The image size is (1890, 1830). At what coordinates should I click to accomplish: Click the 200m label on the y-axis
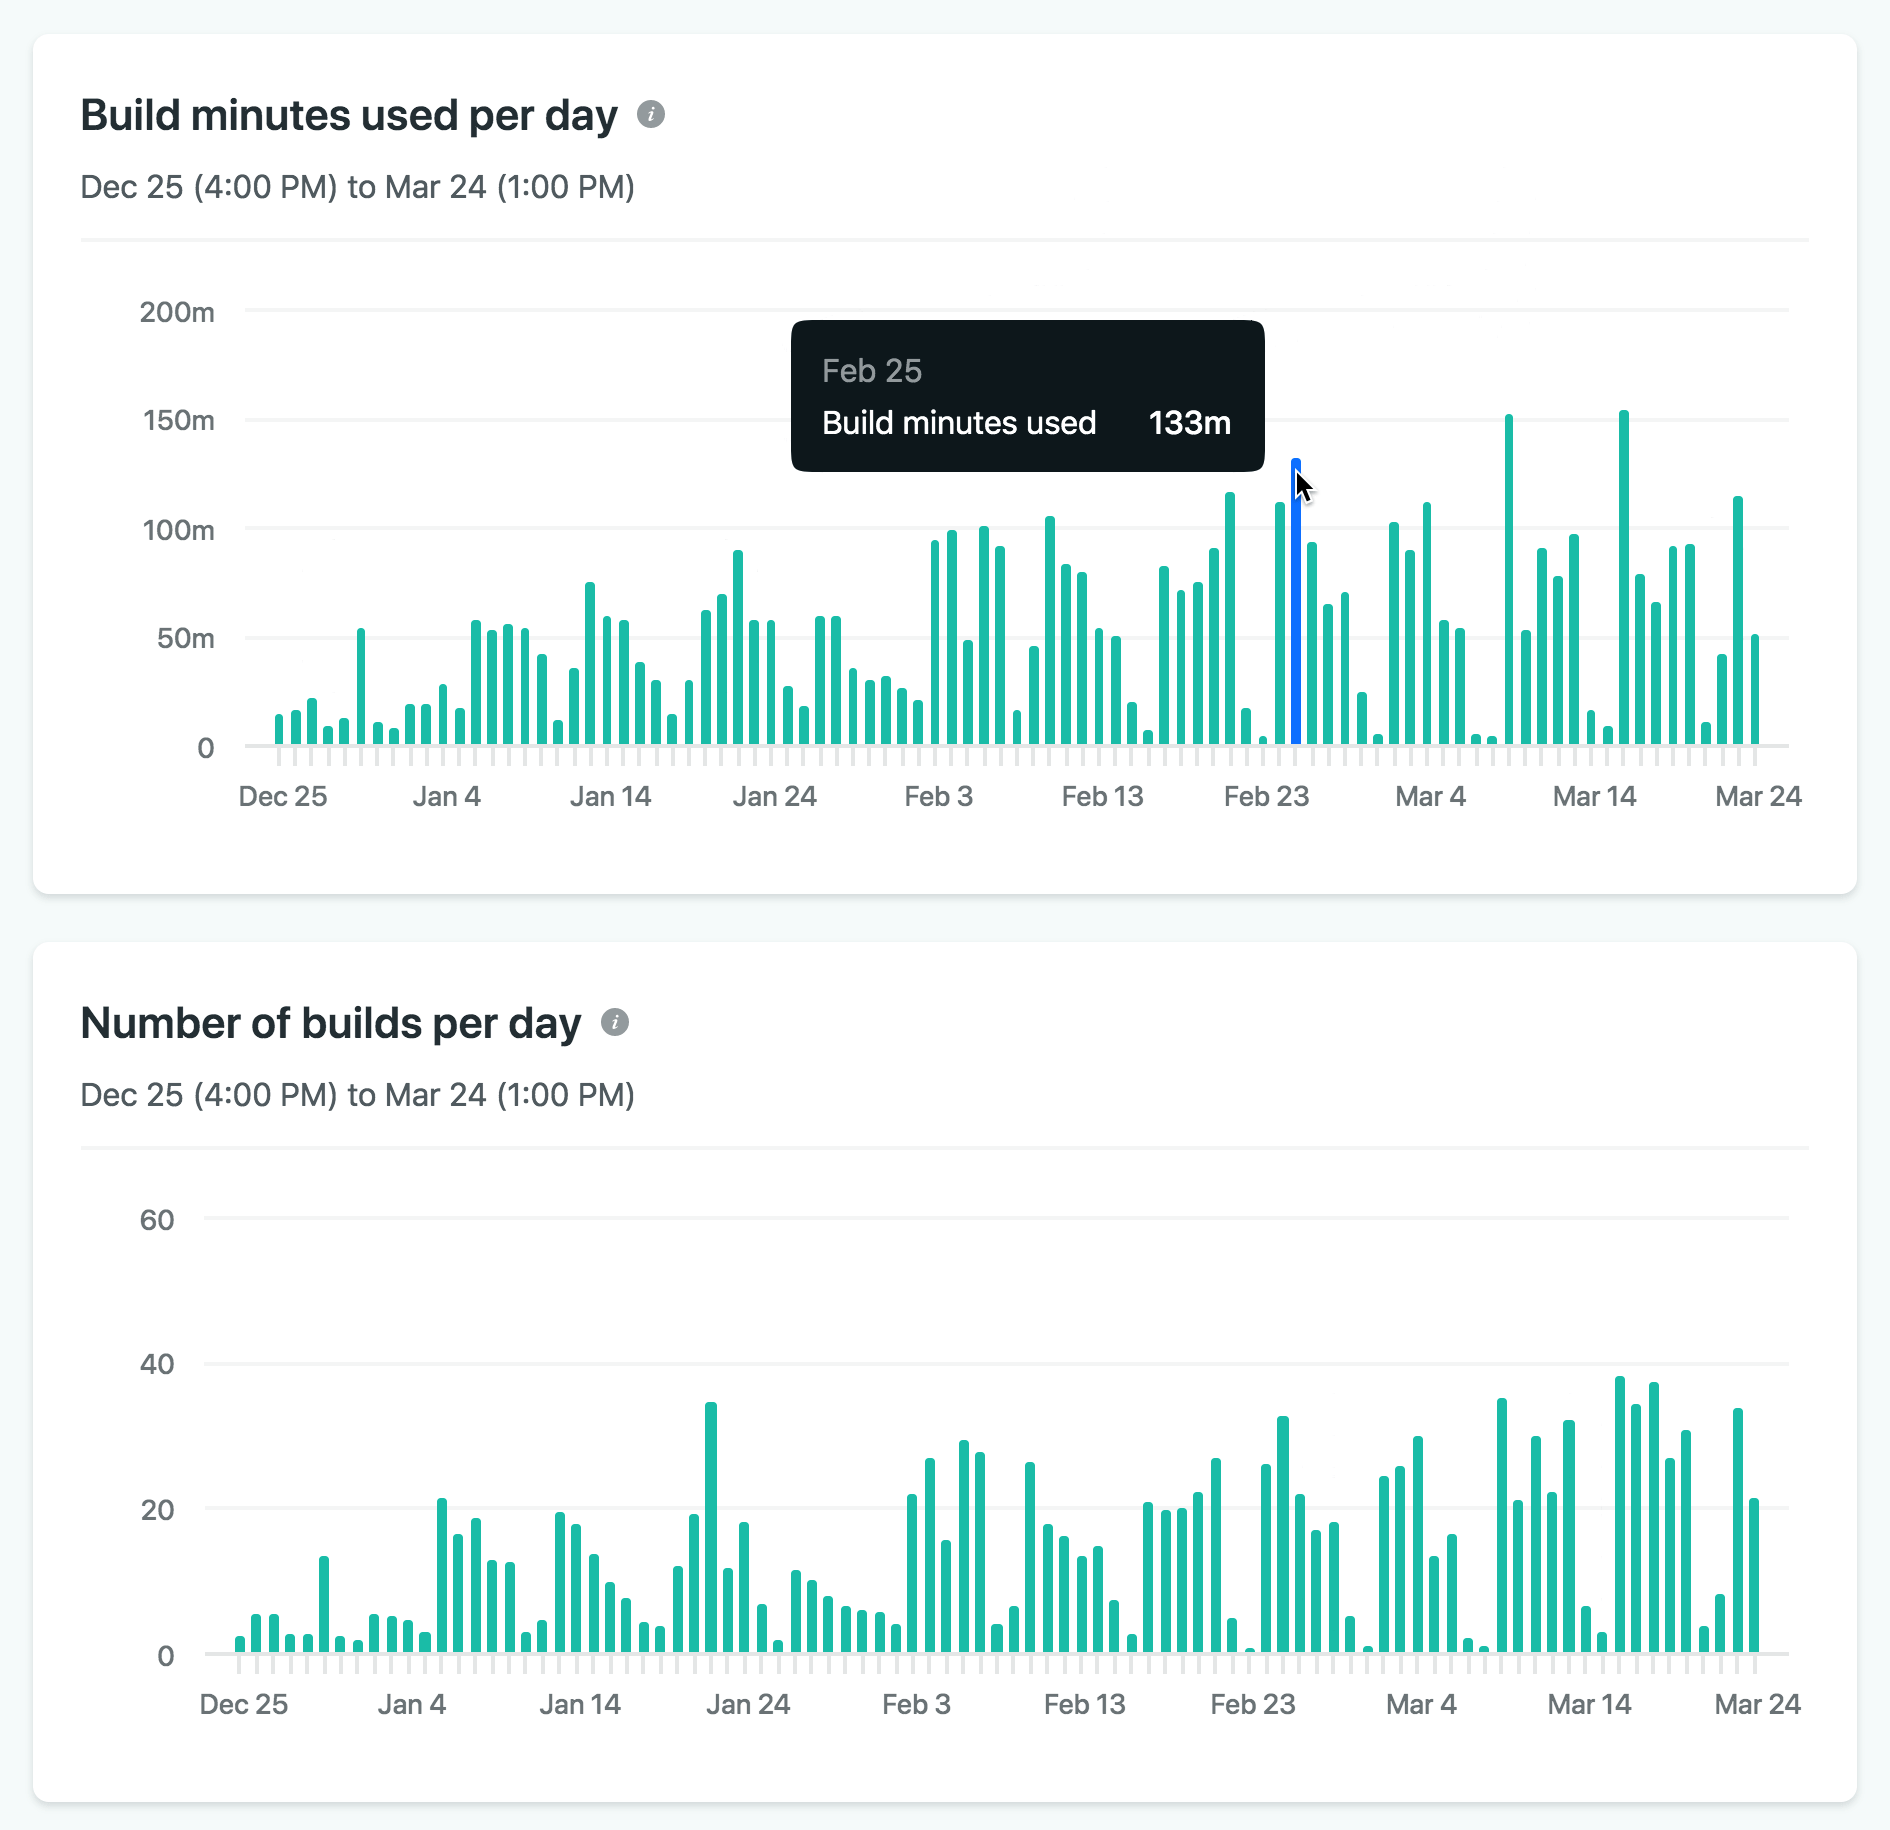177,312
